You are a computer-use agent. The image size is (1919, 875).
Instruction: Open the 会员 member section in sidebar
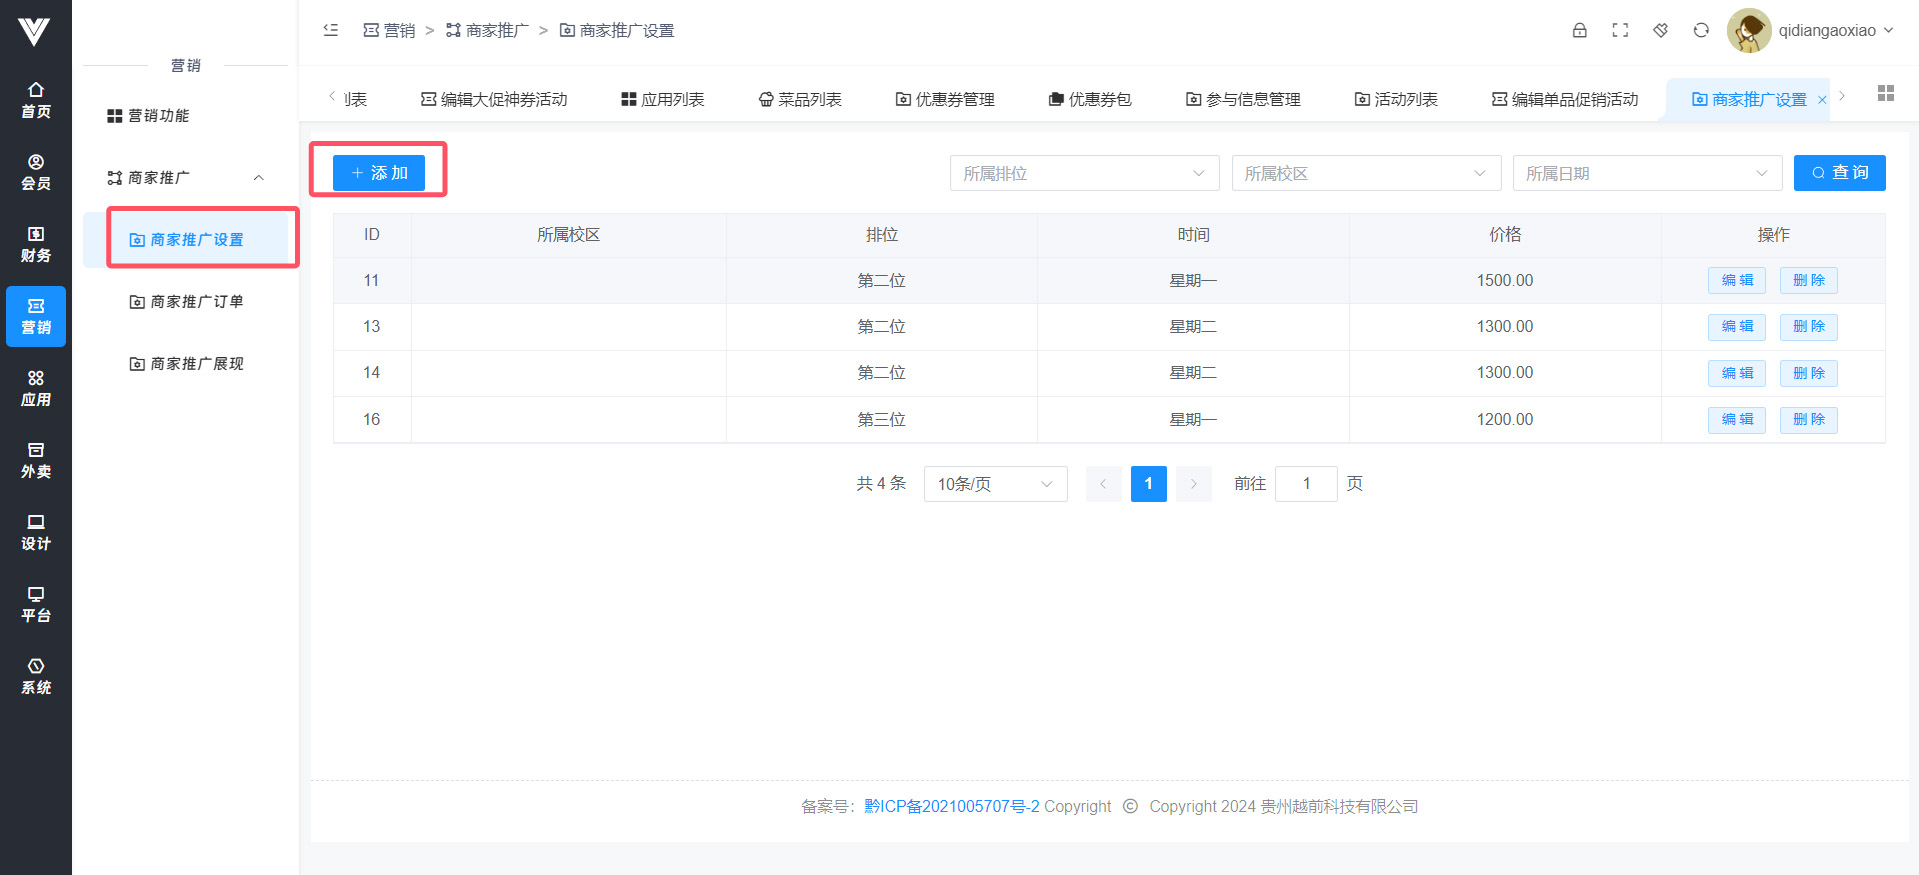[36, 172]
